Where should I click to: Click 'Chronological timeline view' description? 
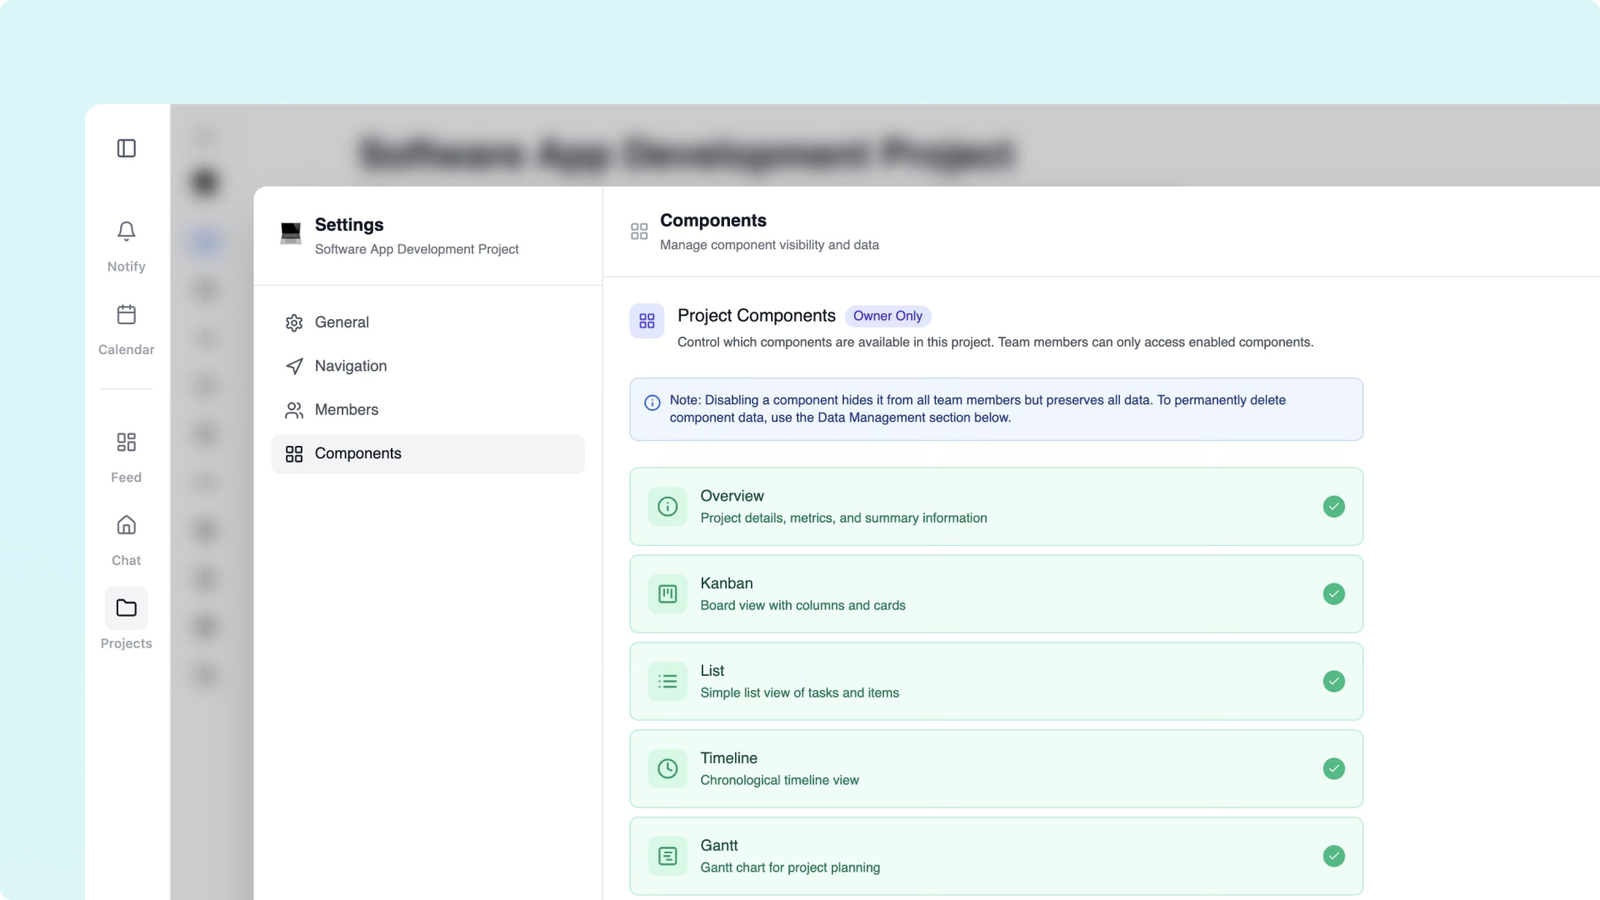(780, 780)
